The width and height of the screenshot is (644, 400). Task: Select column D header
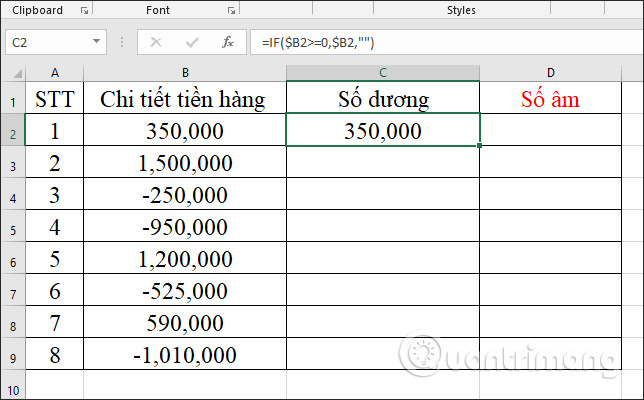click(x=550, y=73)
